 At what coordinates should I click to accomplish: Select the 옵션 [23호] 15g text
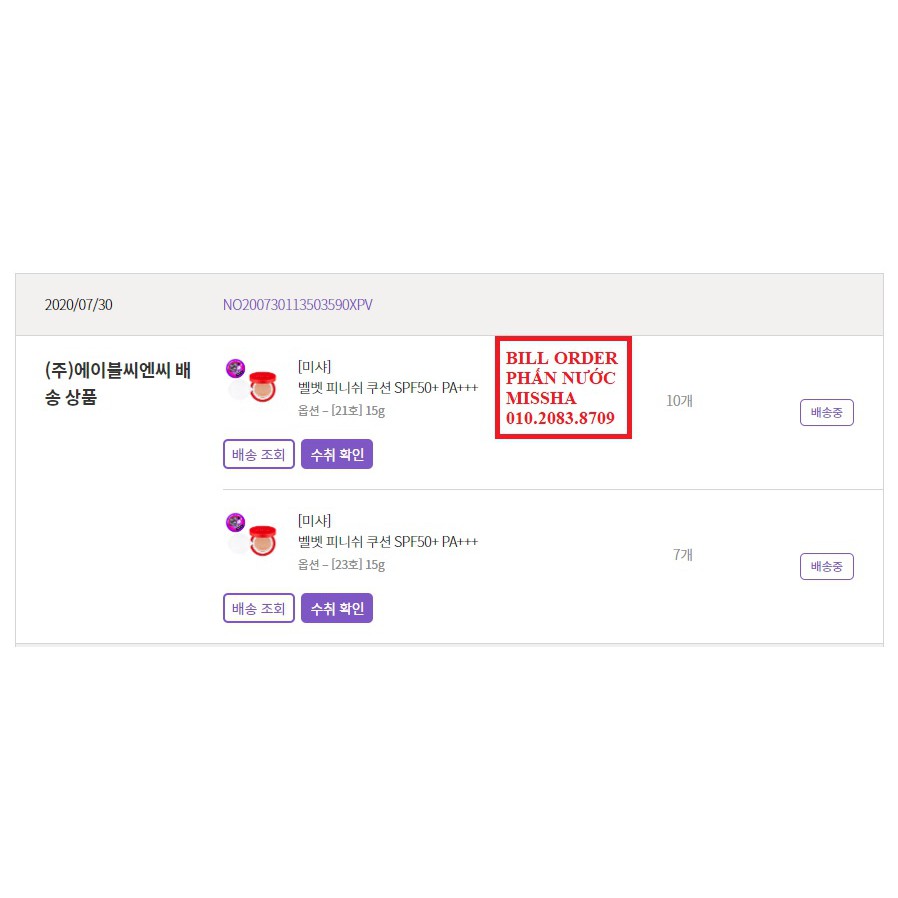[x=341, y=565]
